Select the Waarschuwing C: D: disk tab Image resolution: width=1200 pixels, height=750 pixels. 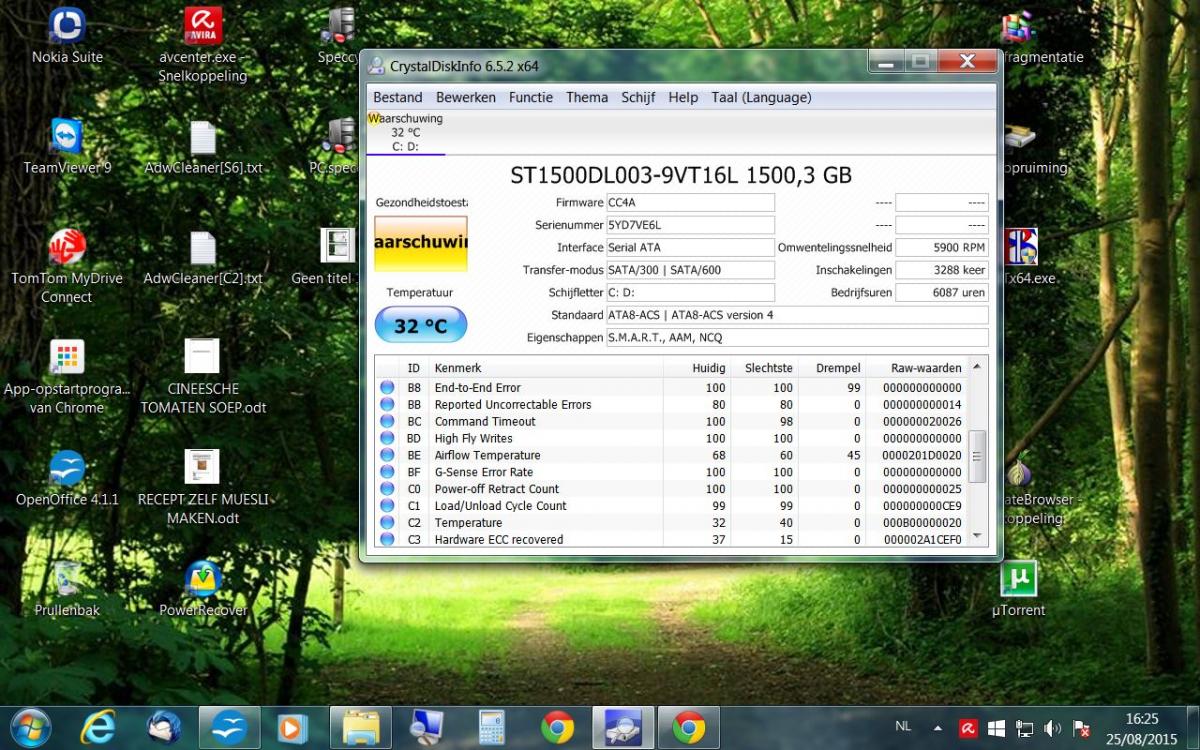tap(406, 132)
